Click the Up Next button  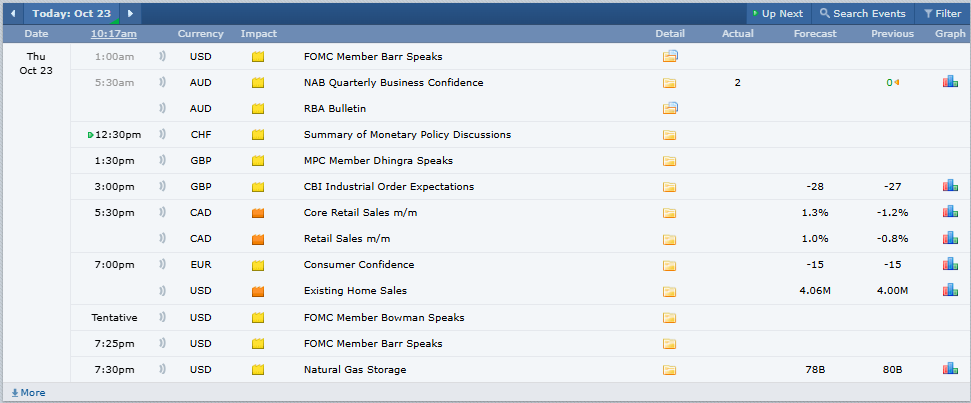777,14
